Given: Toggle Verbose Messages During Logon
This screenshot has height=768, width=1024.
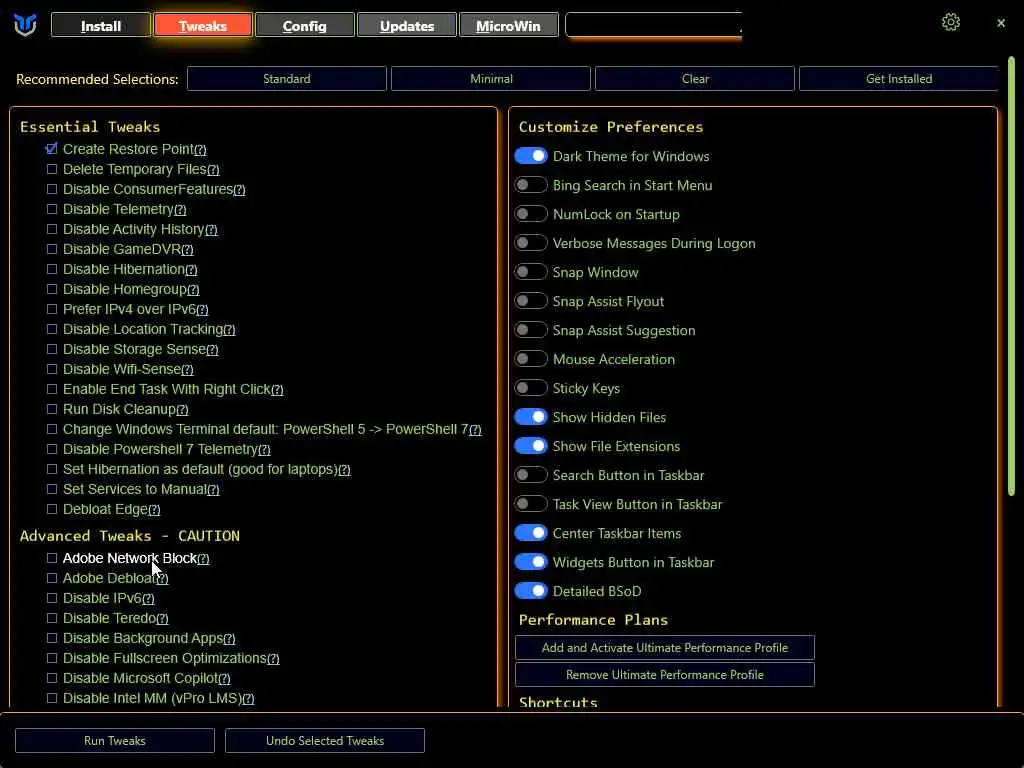Looking at the screenshot, I should (x=530, y=243).
